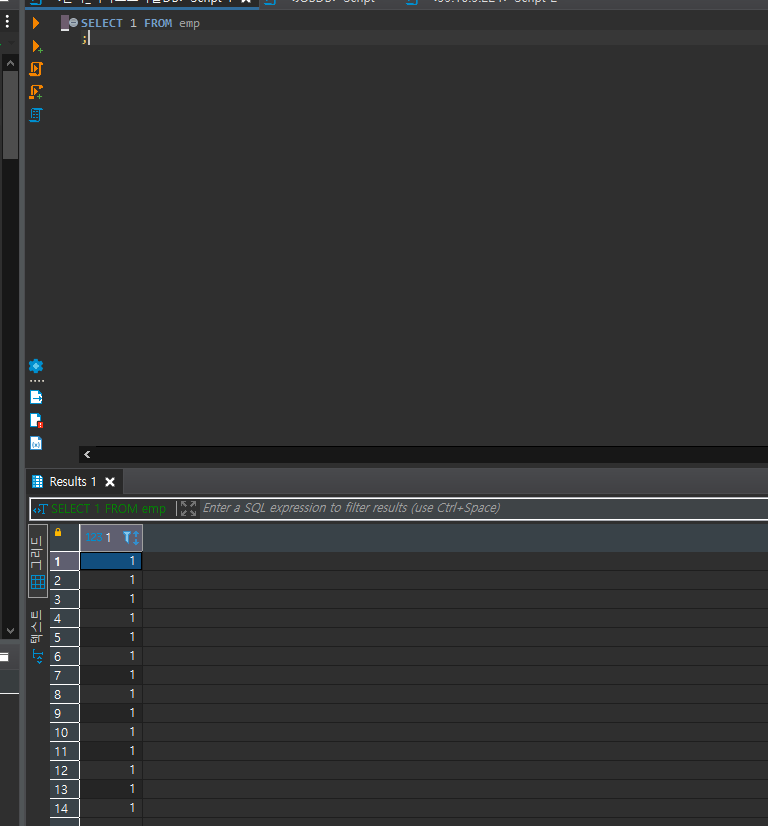This screenshot has width=768, height=826.
Task: Select the Results 1 tab
Action: coord(73,481)
